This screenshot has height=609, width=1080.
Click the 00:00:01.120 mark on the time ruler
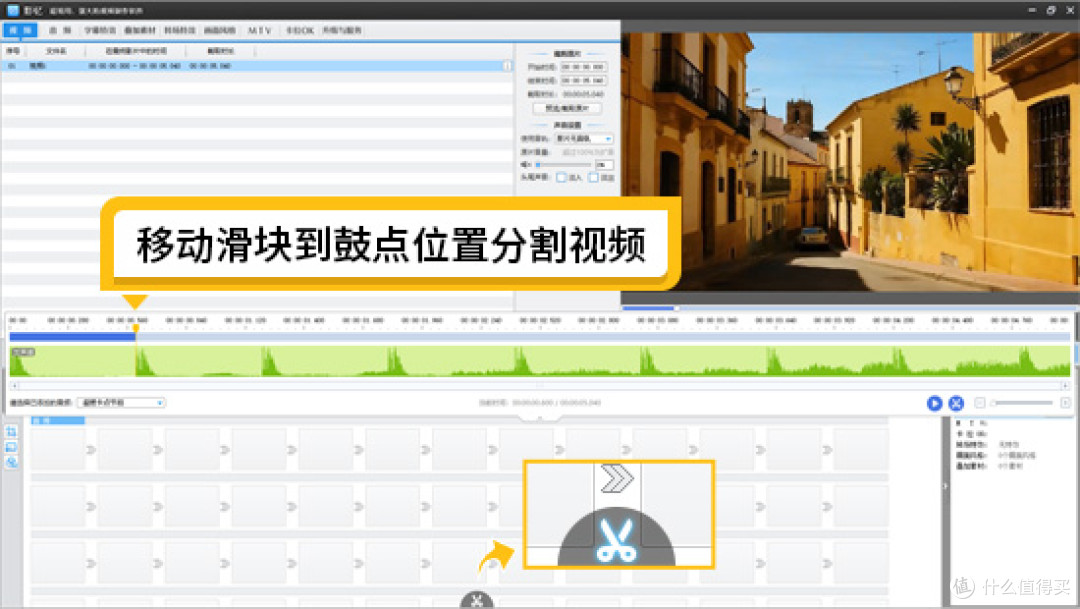[x=246, y=320]
